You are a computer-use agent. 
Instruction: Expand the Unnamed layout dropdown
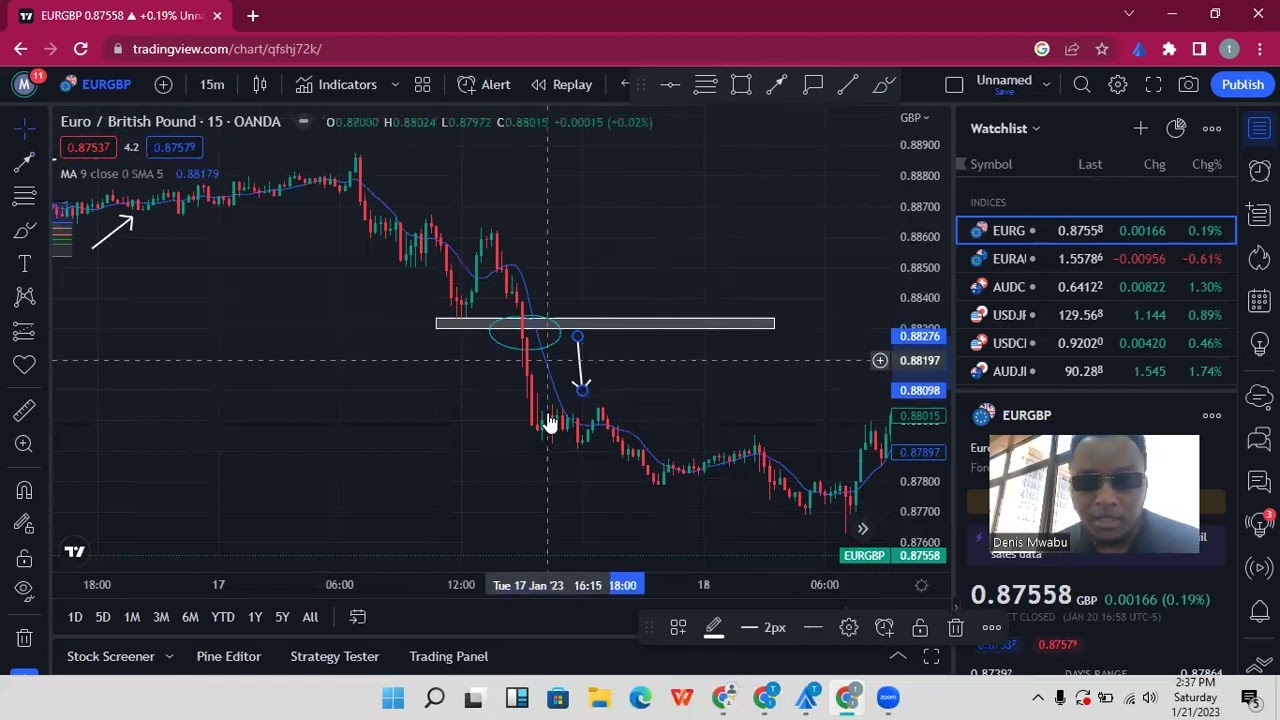coord(1046,85)
